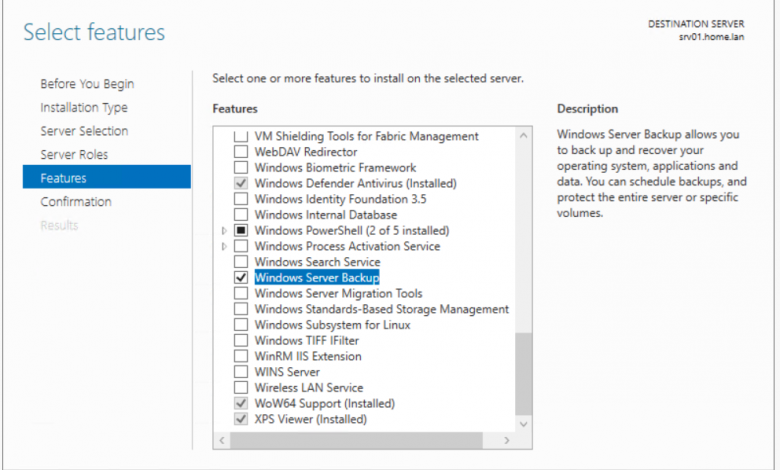This screenshot has height=470, width=780.
Task: Select the Windows Process Activation Service label
Action: 347,246
